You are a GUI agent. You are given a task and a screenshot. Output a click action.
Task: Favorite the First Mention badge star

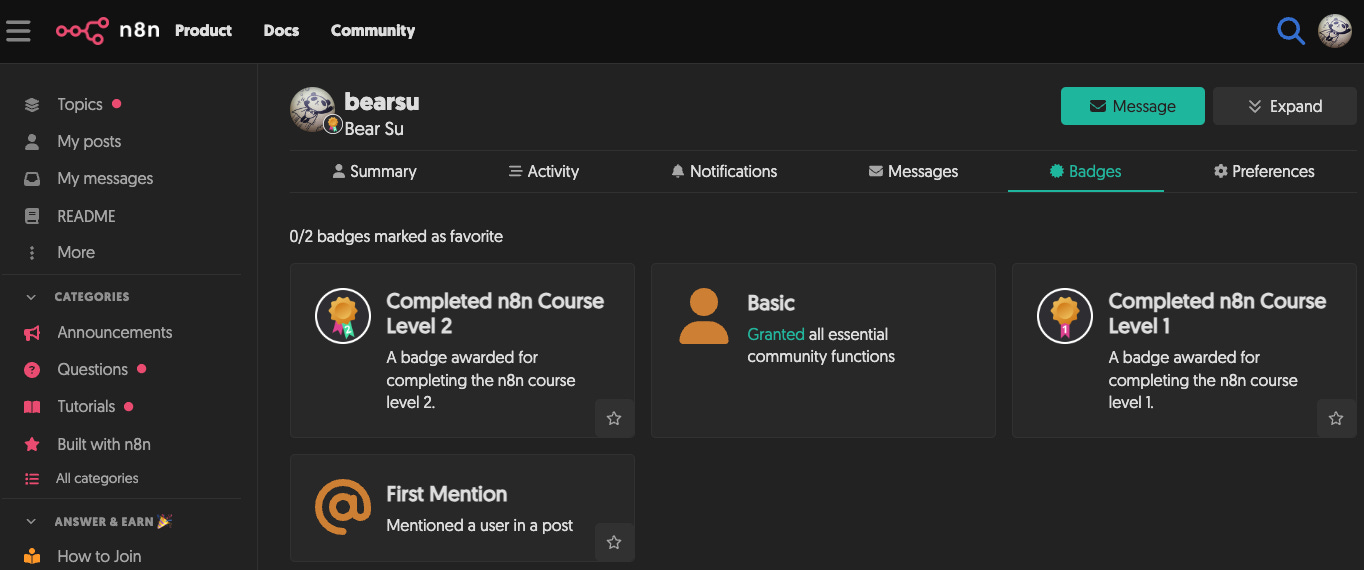click(614, 542)
